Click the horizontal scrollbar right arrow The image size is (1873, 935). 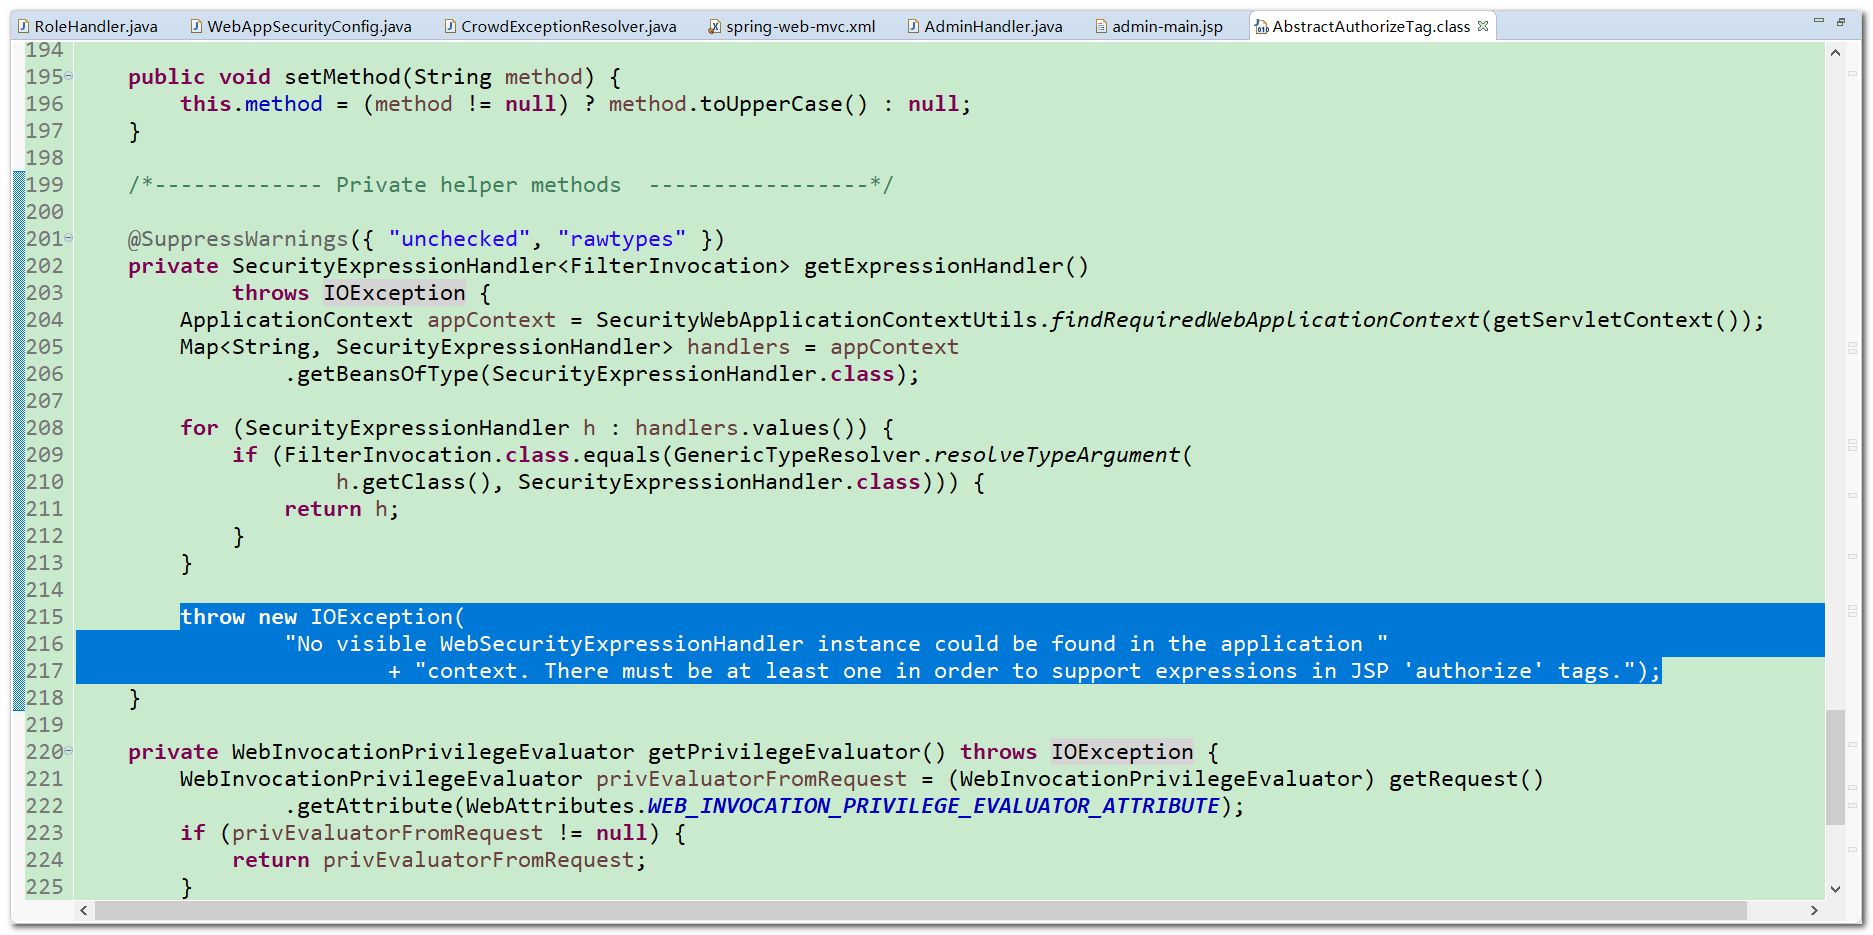[1814, 911]
